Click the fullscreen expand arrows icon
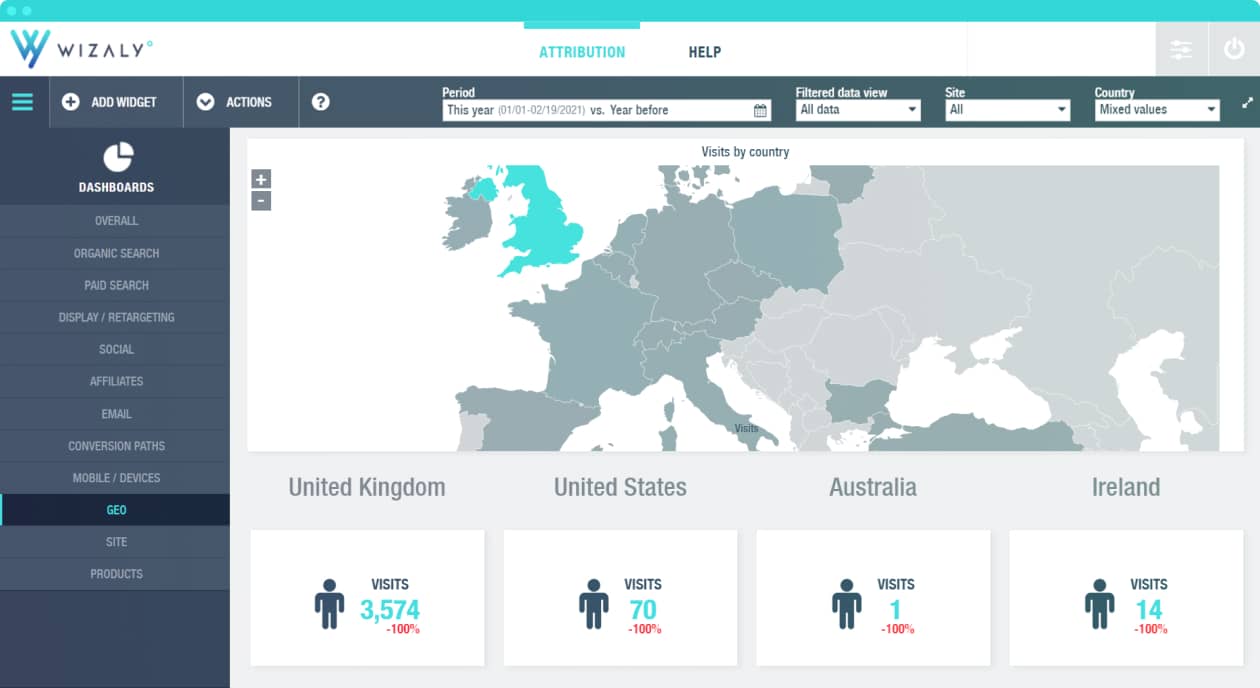The width and height of the screenshot is (1260, 688). 1247,102
